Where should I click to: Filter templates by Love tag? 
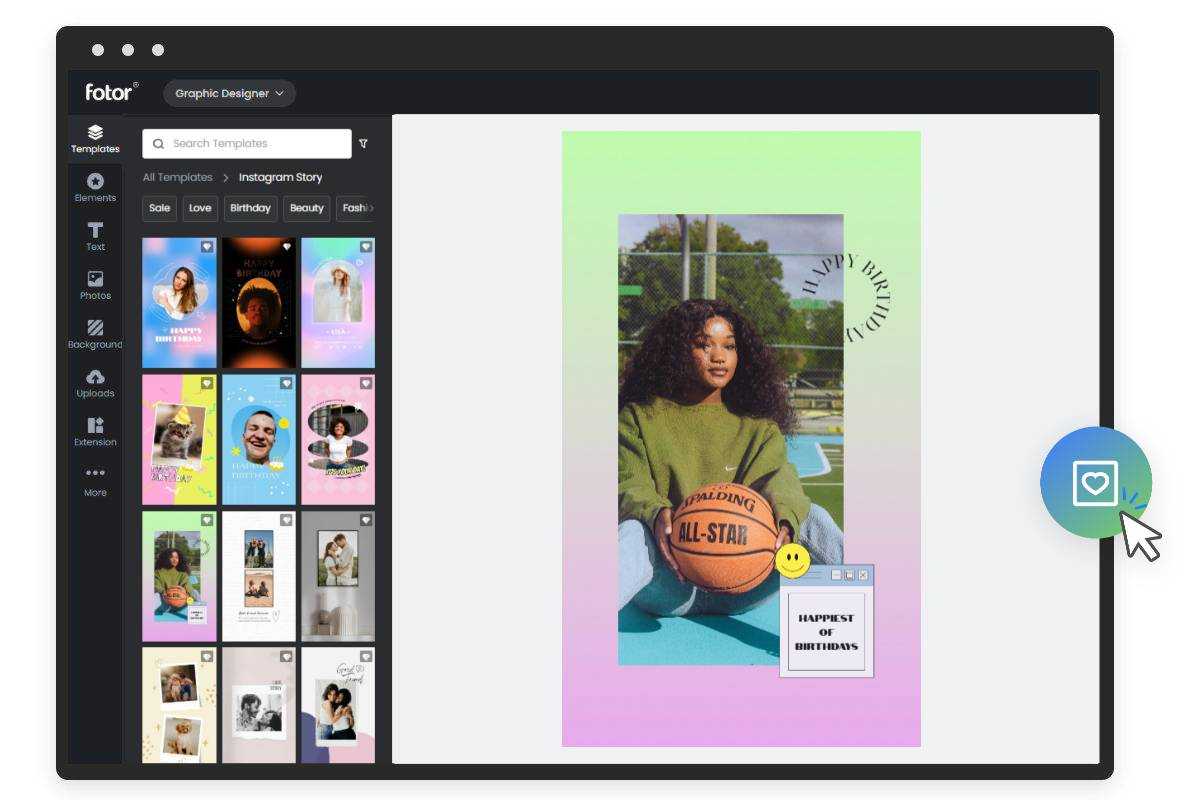tap(200, 208)
